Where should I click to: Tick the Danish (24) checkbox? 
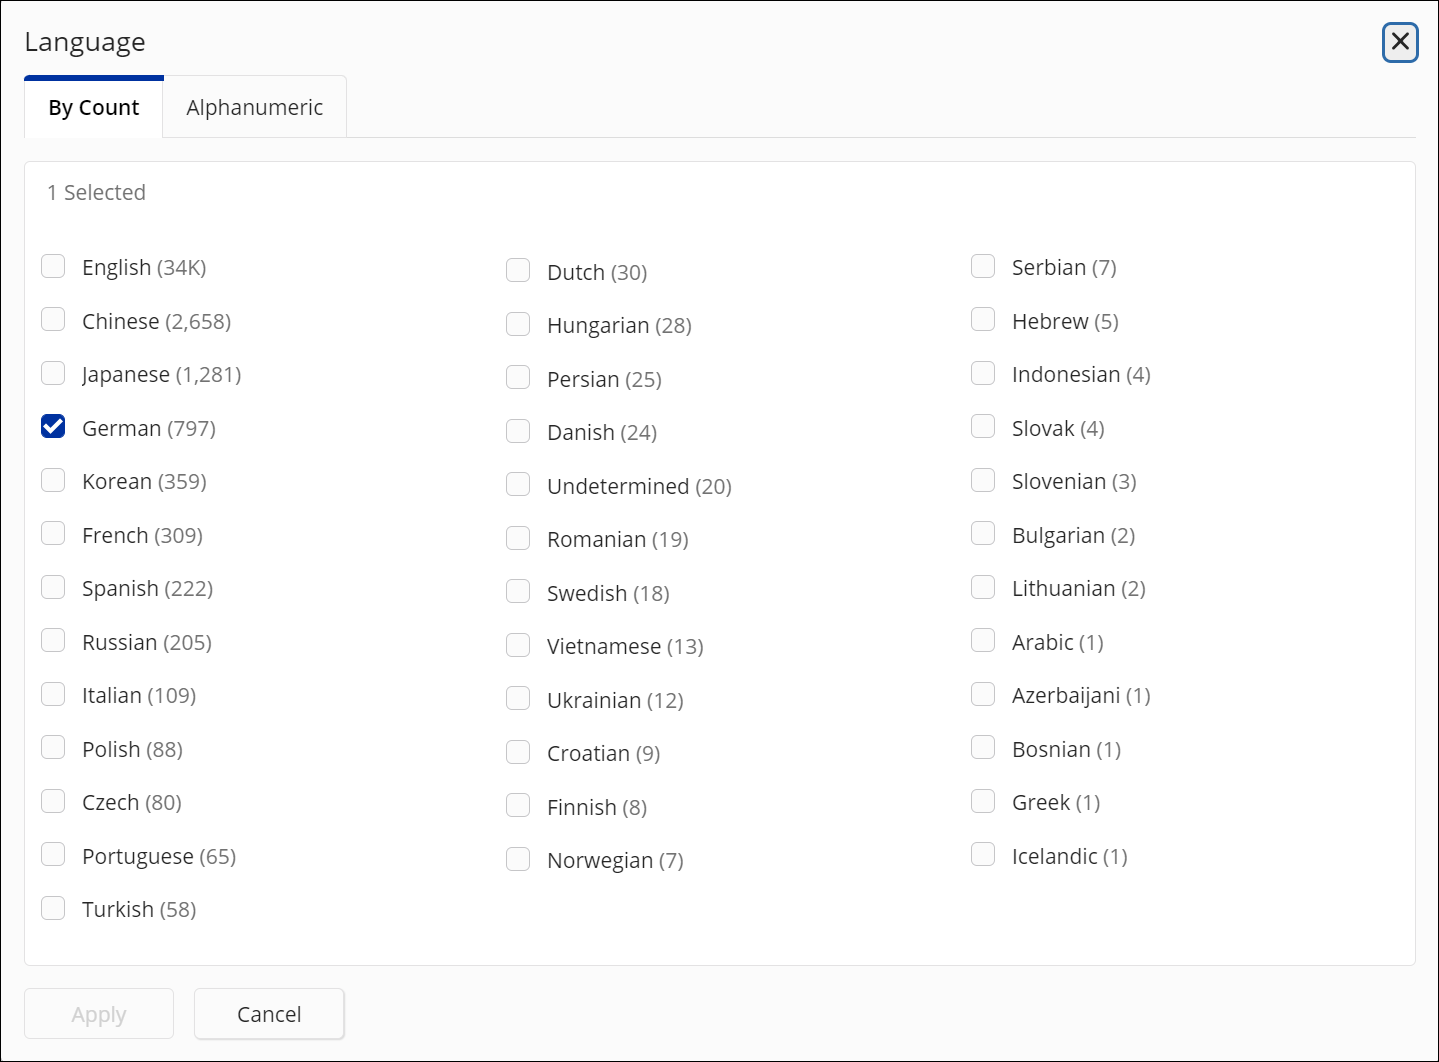[518, 431]
